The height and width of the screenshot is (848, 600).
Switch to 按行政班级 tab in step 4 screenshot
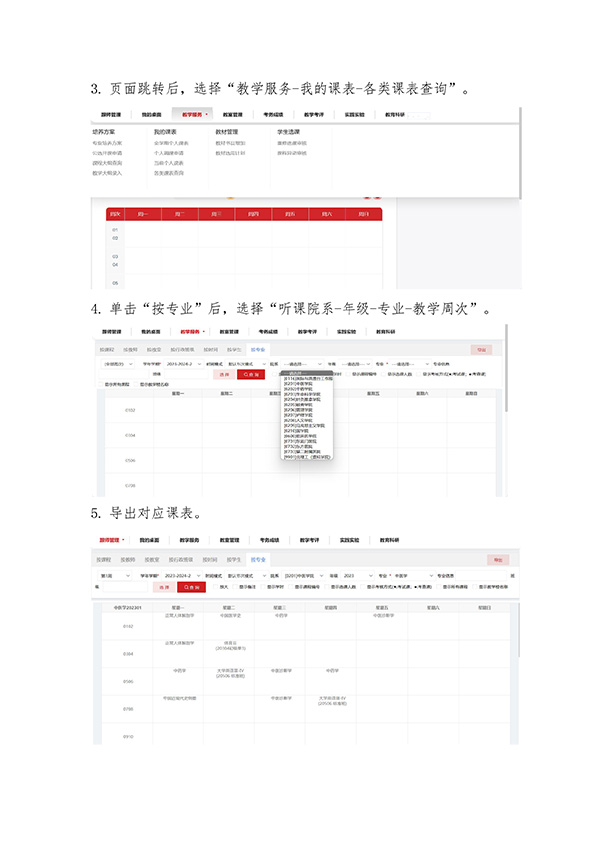[183, 350]
